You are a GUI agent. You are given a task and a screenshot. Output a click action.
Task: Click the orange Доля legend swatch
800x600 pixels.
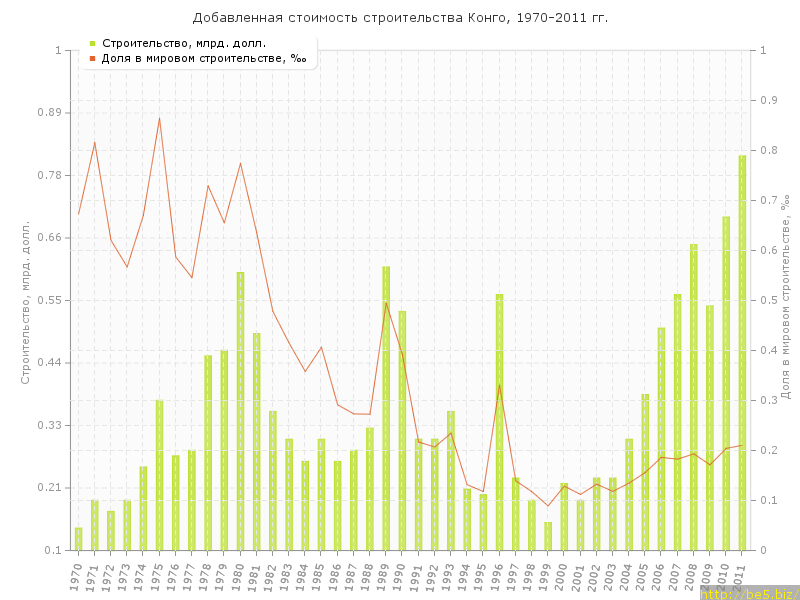(x=92, y=58)
